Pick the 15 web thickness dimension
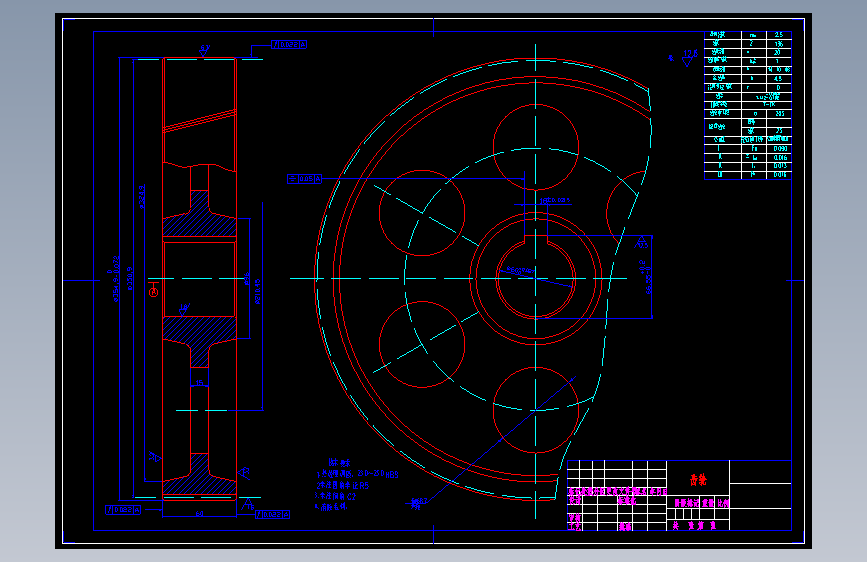The image size is (867, 562). click(199, 382)
